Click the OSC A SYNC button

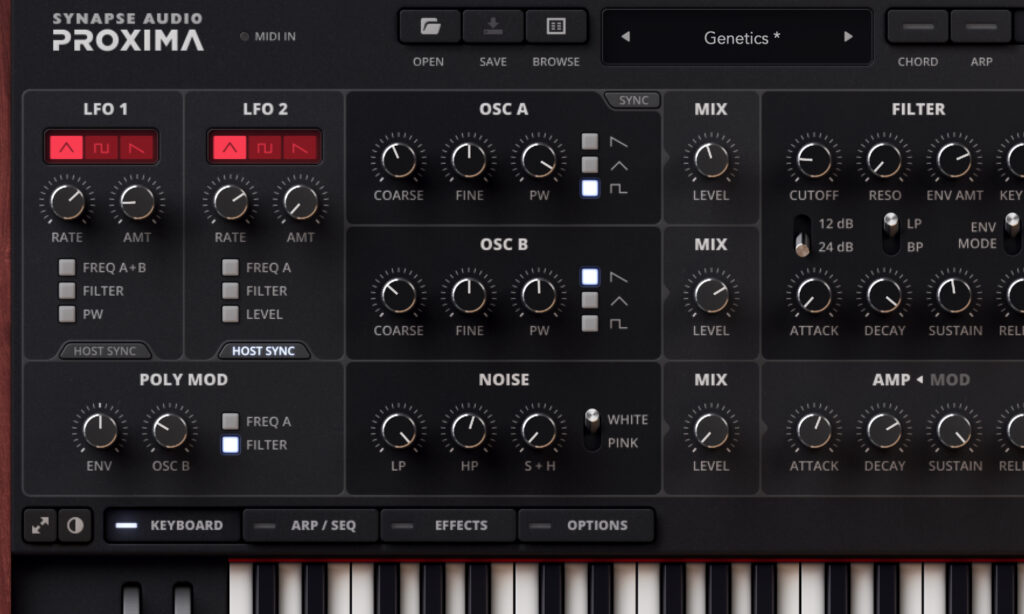632,100
